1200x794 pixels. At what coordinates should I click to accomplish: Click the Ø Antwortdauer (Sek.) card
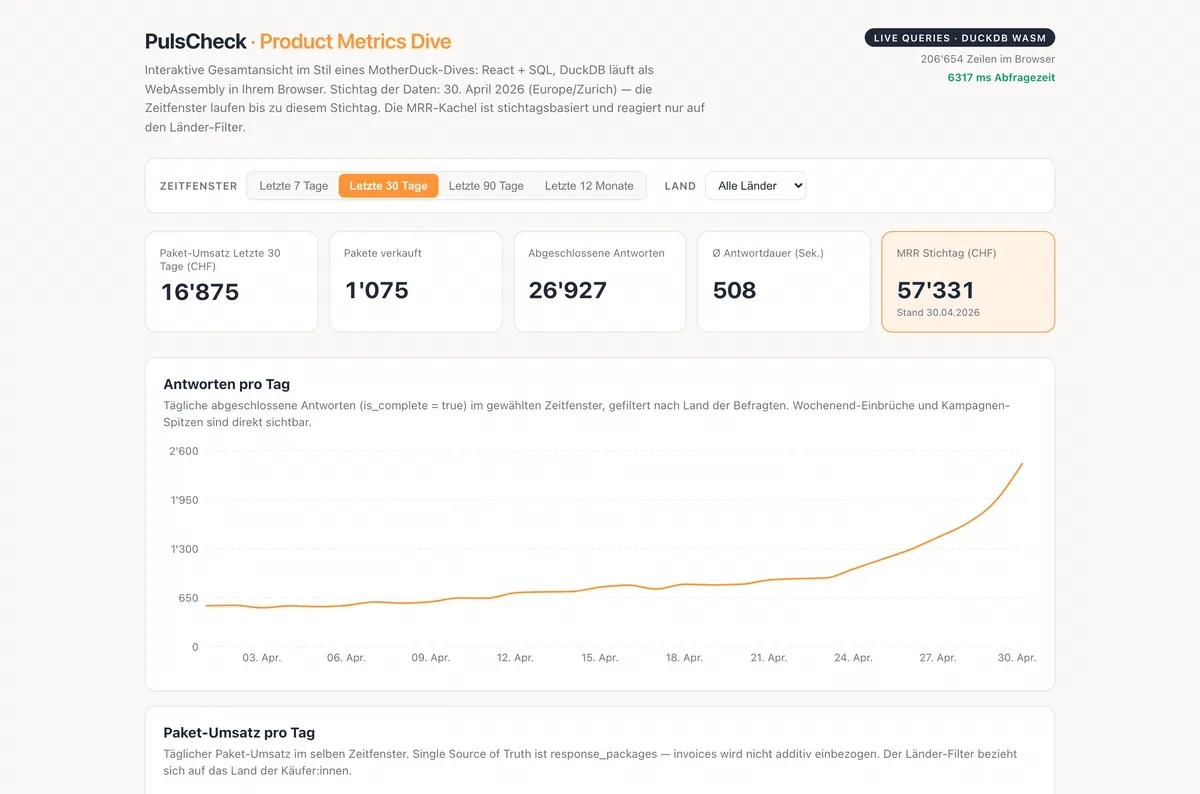(784, 282)
